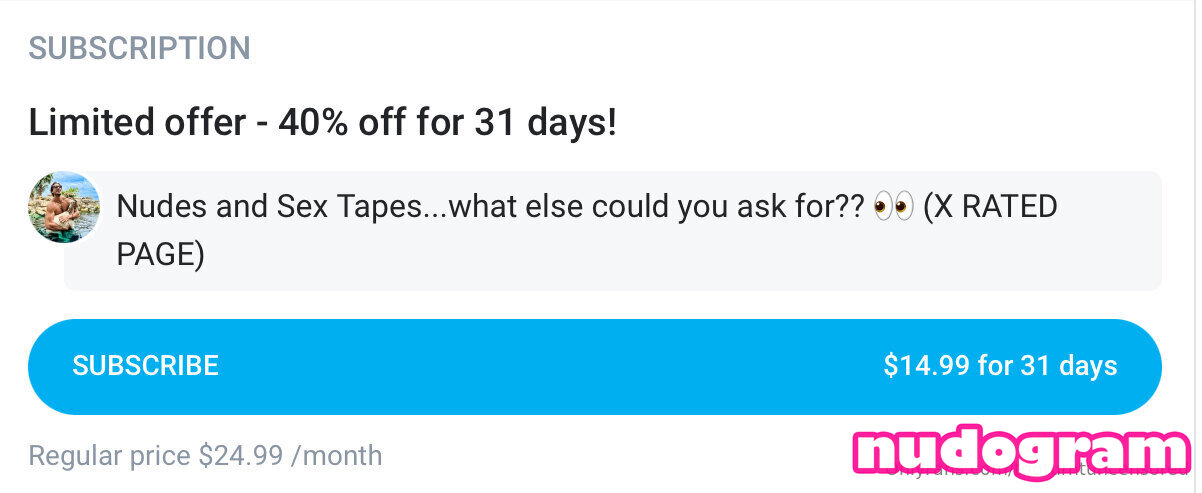Select the SUBSCRIPTION section header
Screen dimensions: 1202x493
[139, 48]
